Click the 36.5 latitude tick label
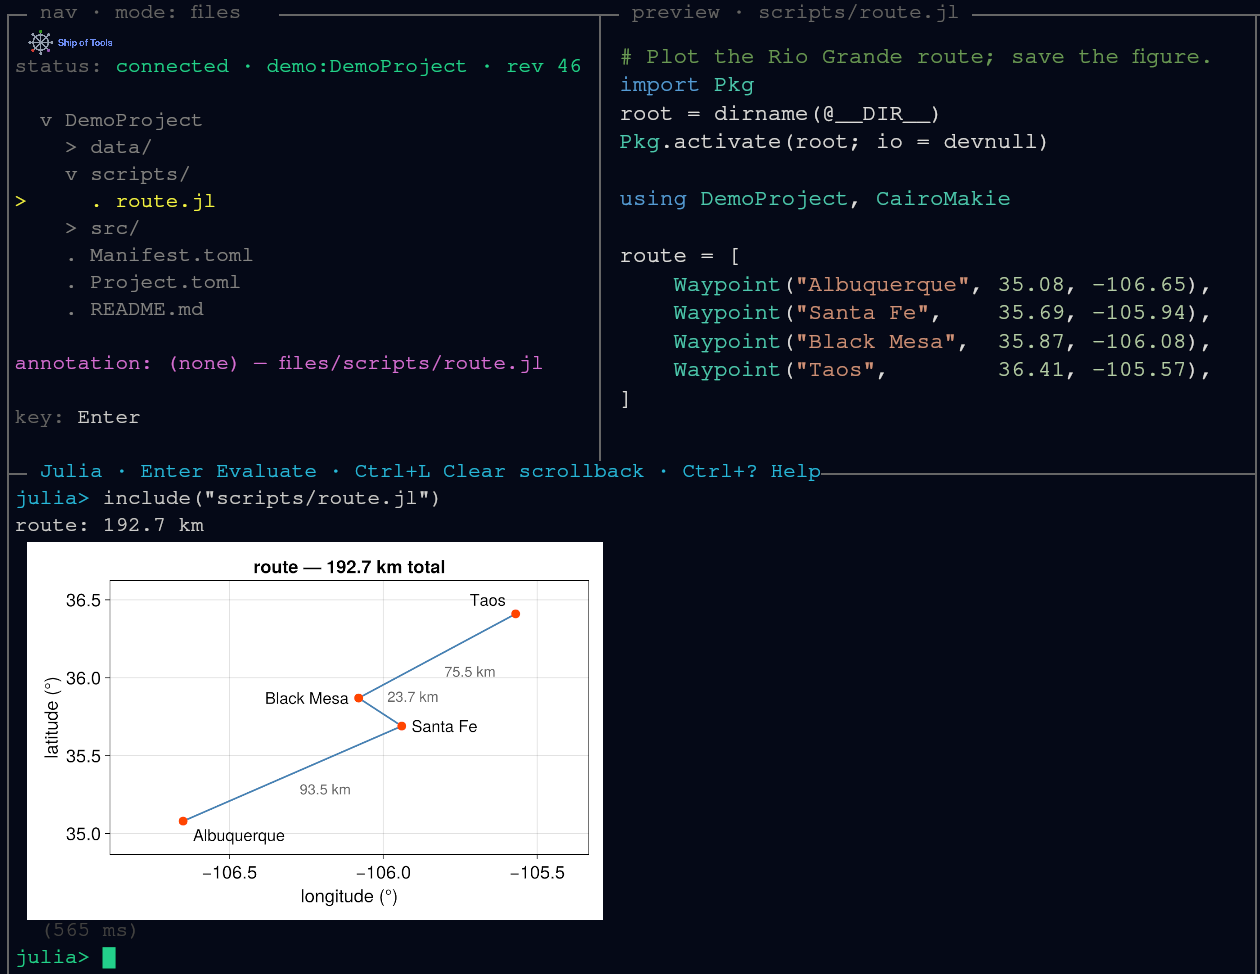 click(83, 600)
